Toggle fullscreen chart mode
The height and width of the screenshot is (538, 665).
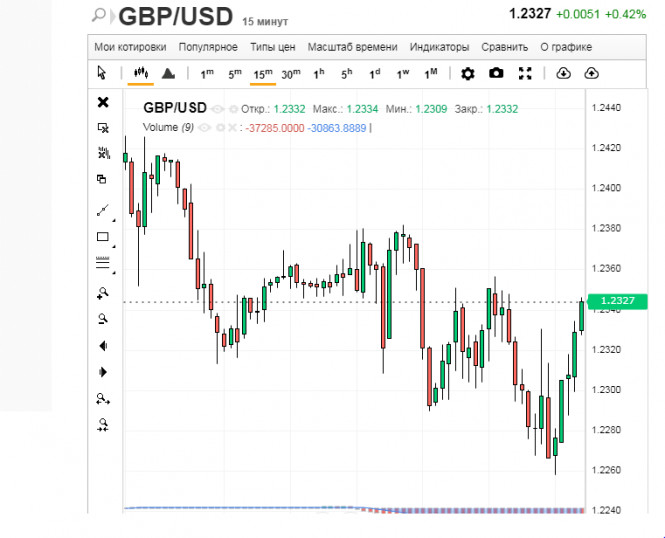pos(525,73)
